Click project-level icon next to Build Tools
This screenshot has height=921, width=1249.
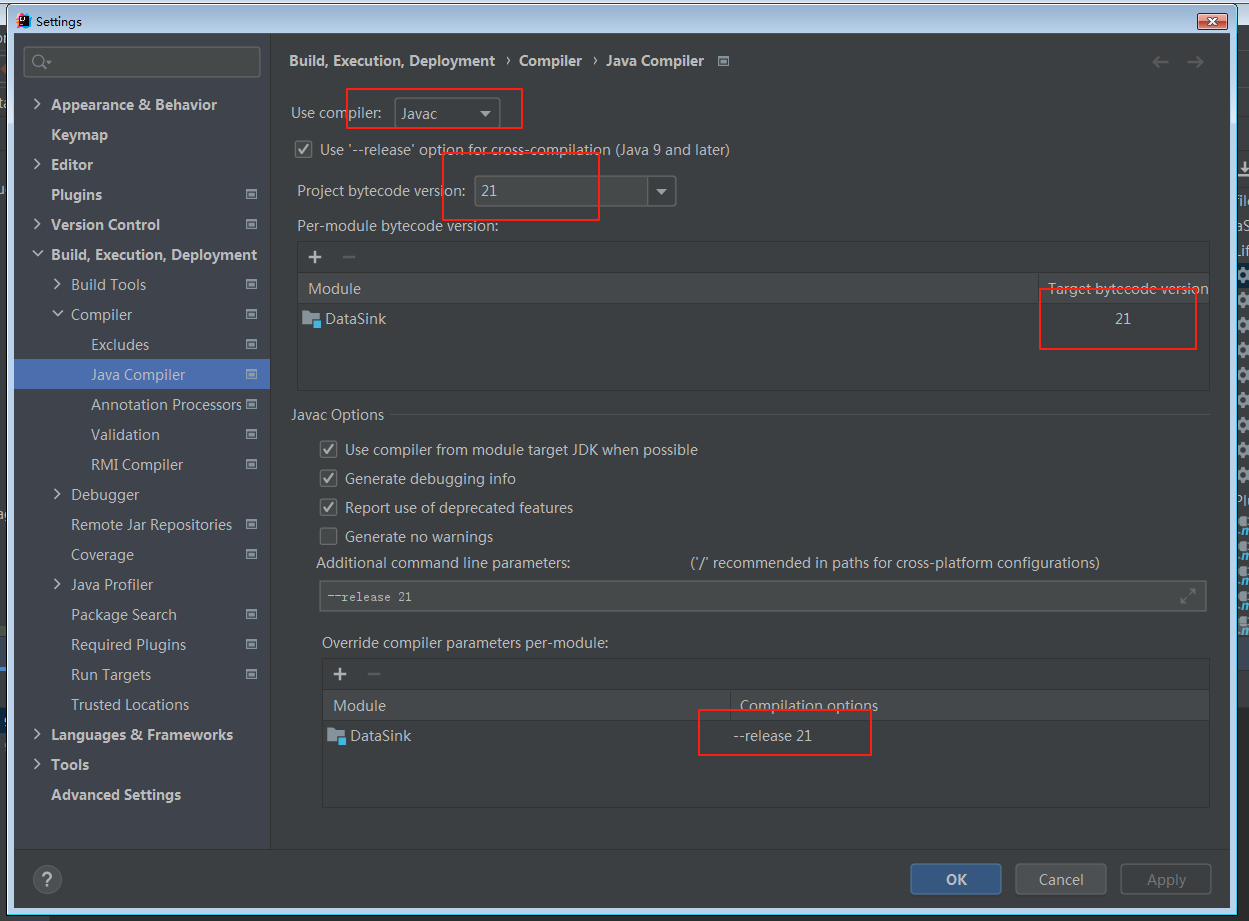click(251, 284)
